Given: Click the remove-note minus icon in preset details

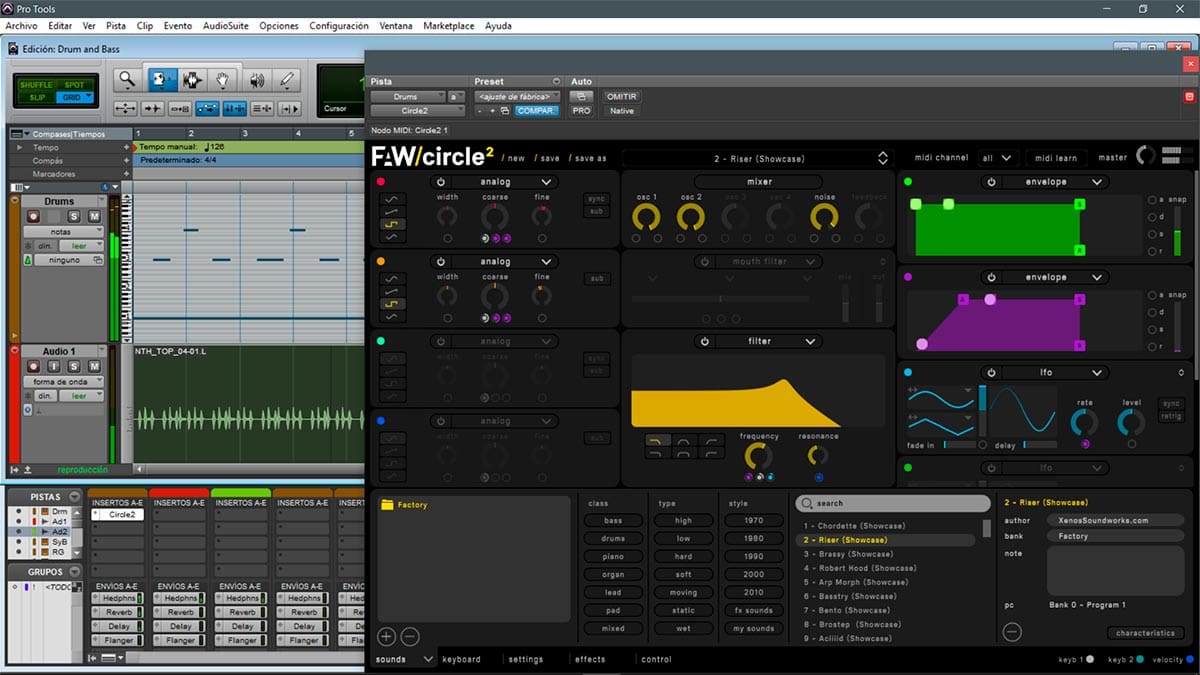Looking at the screenshot, I should tap(1012, 632).
